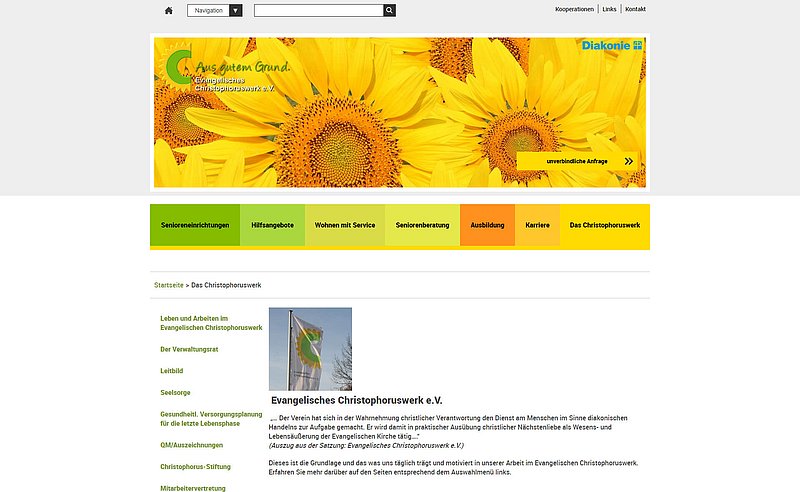Open the Ausbildung menu
Viewport: 800px width, 492px height.
487,225
